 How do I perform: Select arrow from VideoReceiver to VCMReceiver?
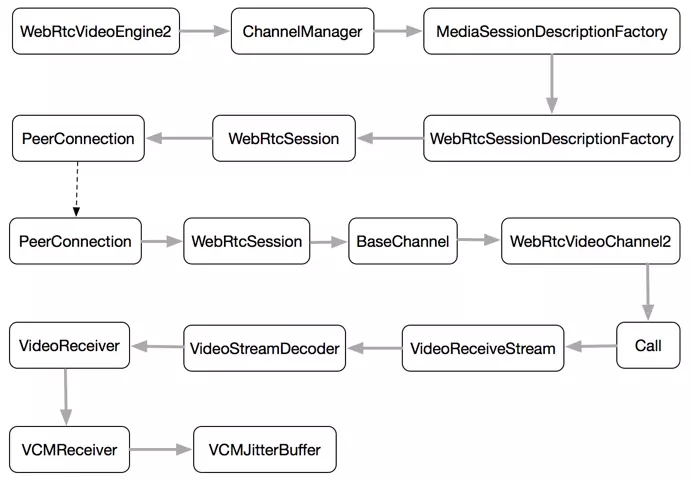(x=68, y=397)
